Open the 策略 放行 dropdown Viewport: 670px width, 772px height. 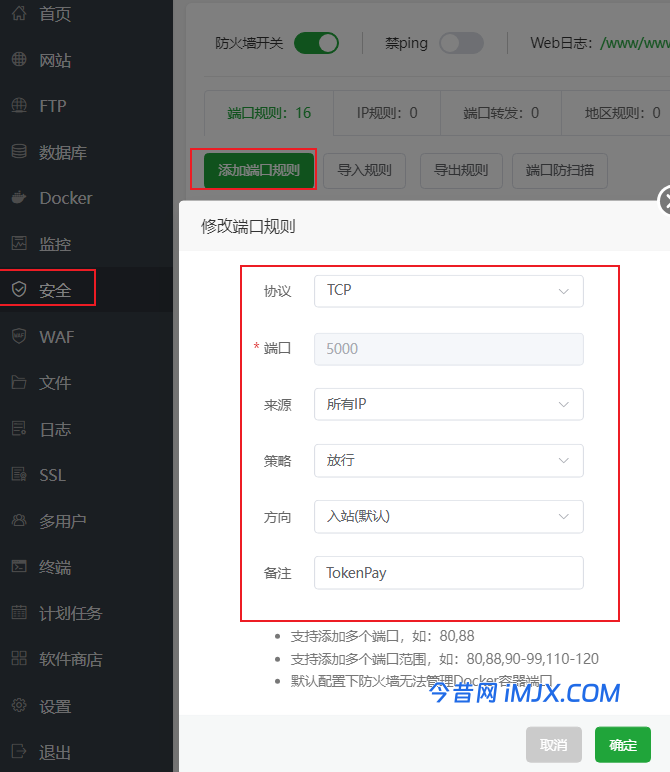tap(448, 460)
